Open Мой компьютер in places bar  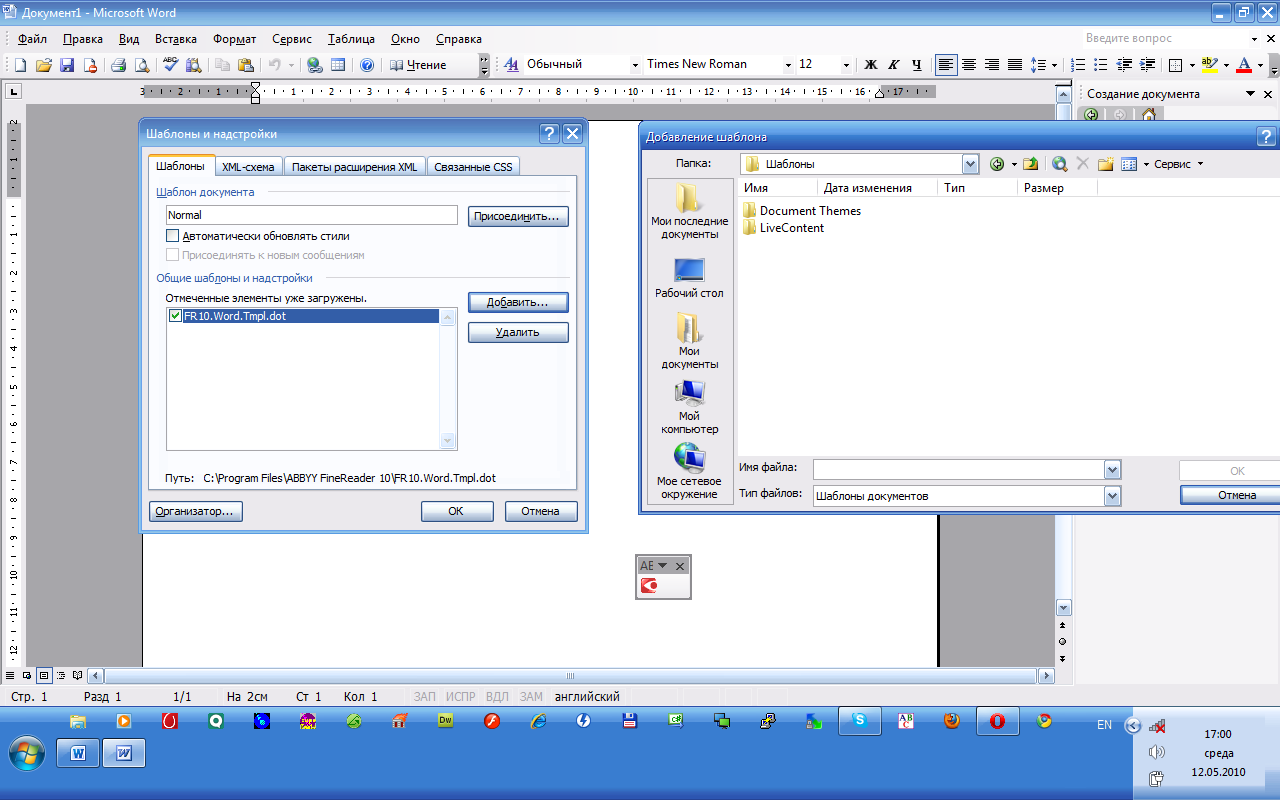pyautogui.click(x=689, y=407)
